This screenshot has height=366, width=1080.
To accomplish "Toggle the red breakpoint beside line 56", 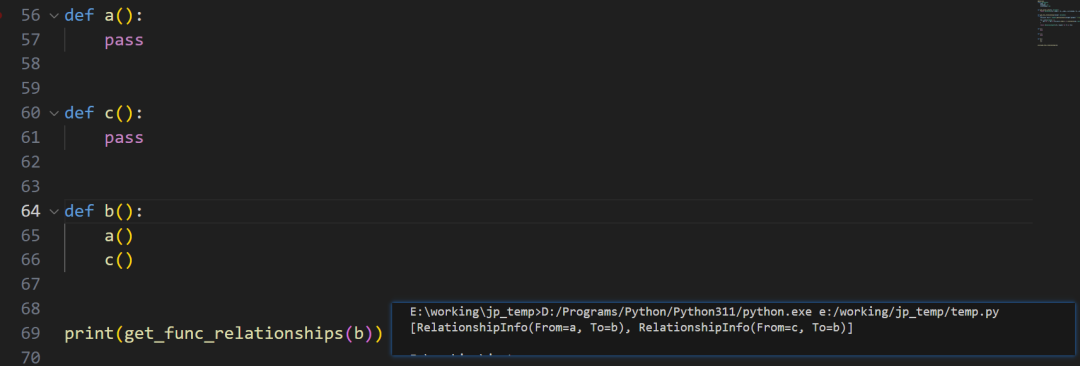I will tap(1, 15).
